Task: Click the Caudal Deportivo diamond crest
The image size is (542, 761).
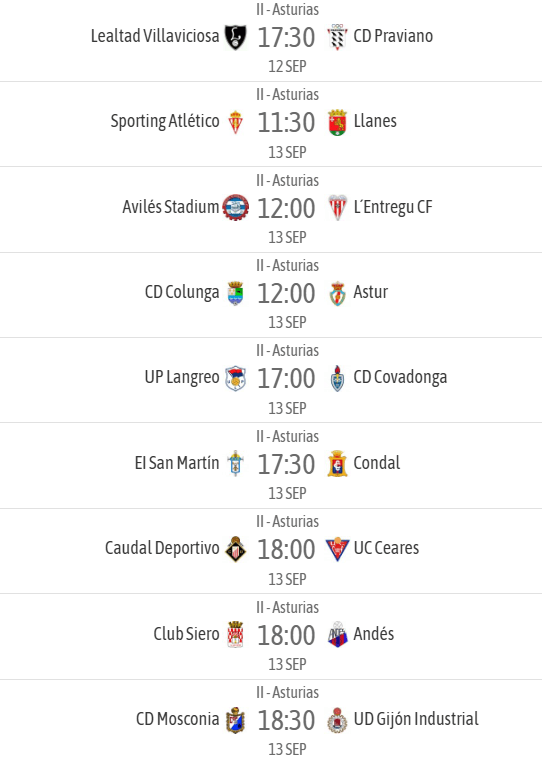Action: point(235,549)
